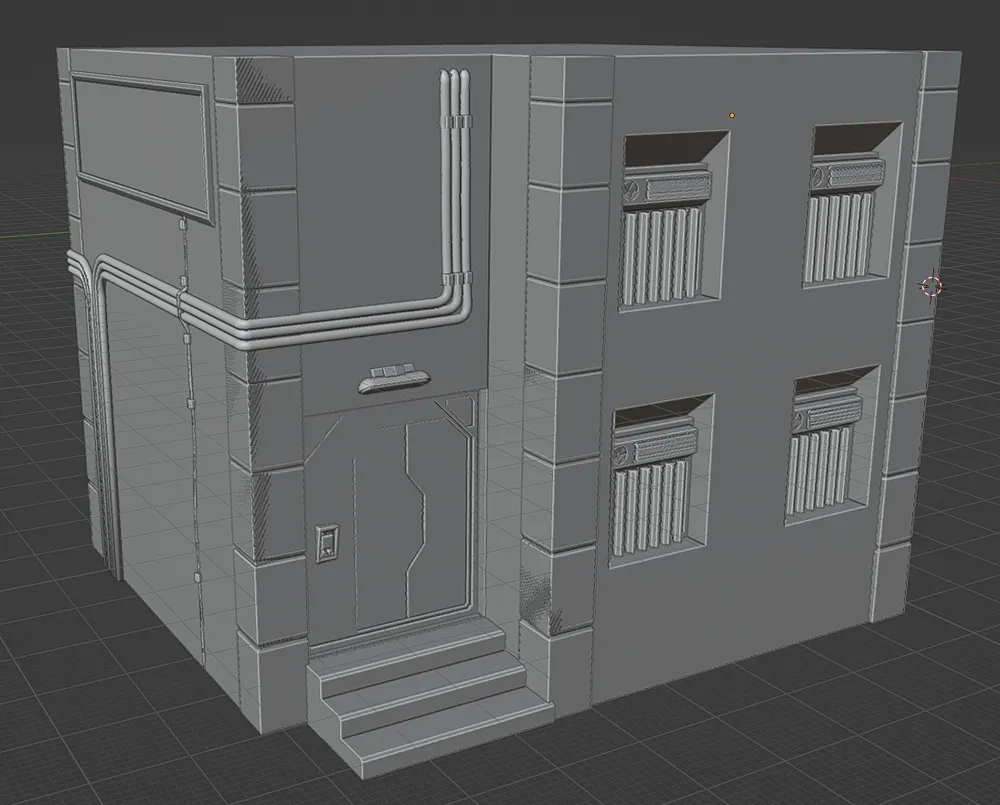Select the orange object origin dot
Viewport: 1000px width, 805px height.
coord(732,115)
